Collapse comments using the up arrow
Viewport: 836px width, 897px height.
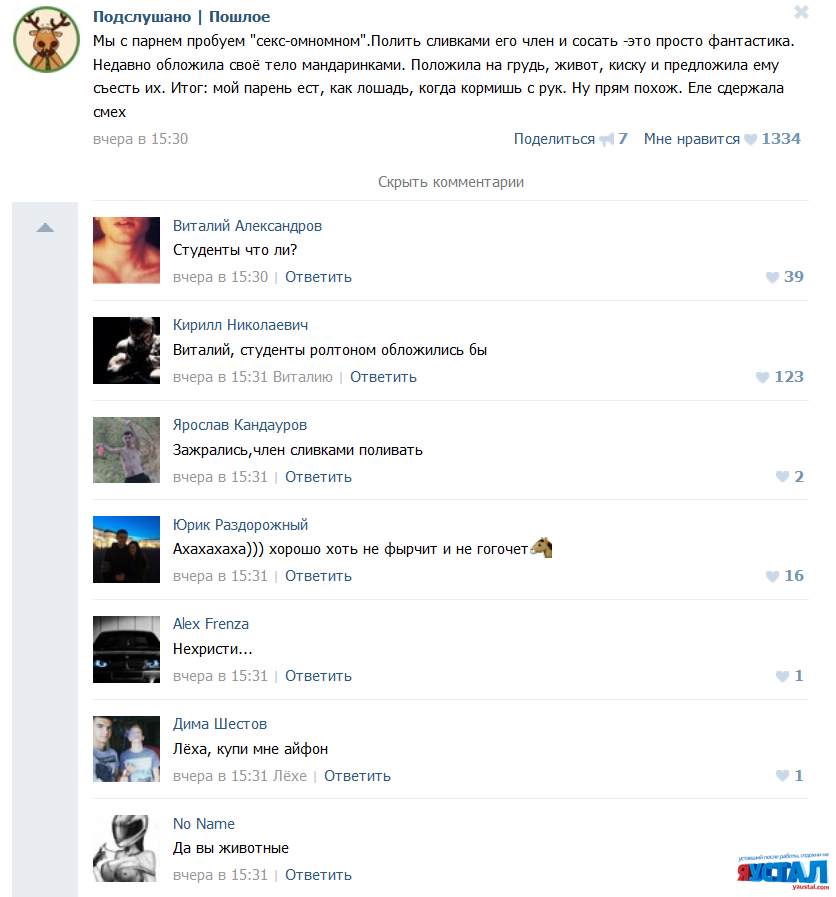[x=45, y=228]
